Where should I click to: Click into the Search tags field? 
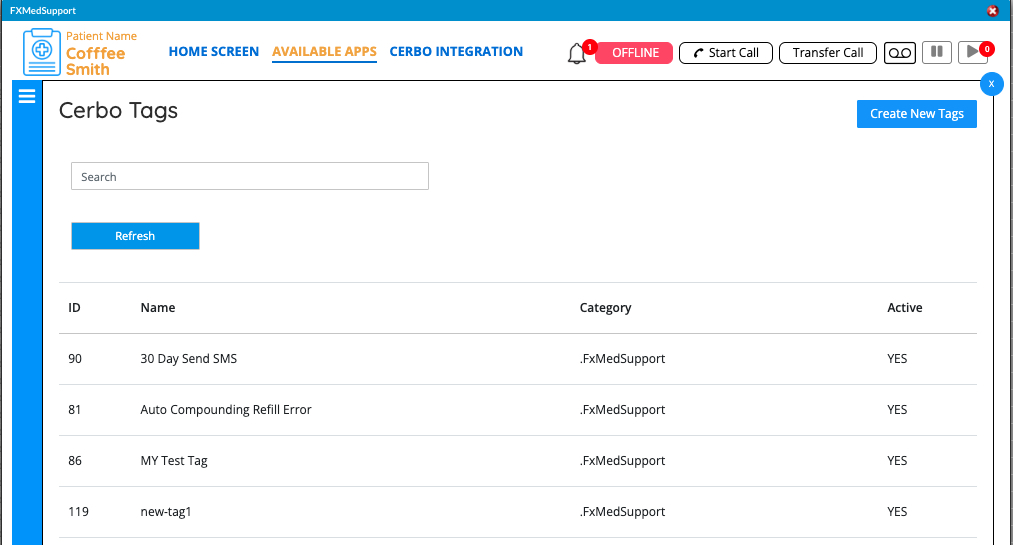(x=249, y=176)
